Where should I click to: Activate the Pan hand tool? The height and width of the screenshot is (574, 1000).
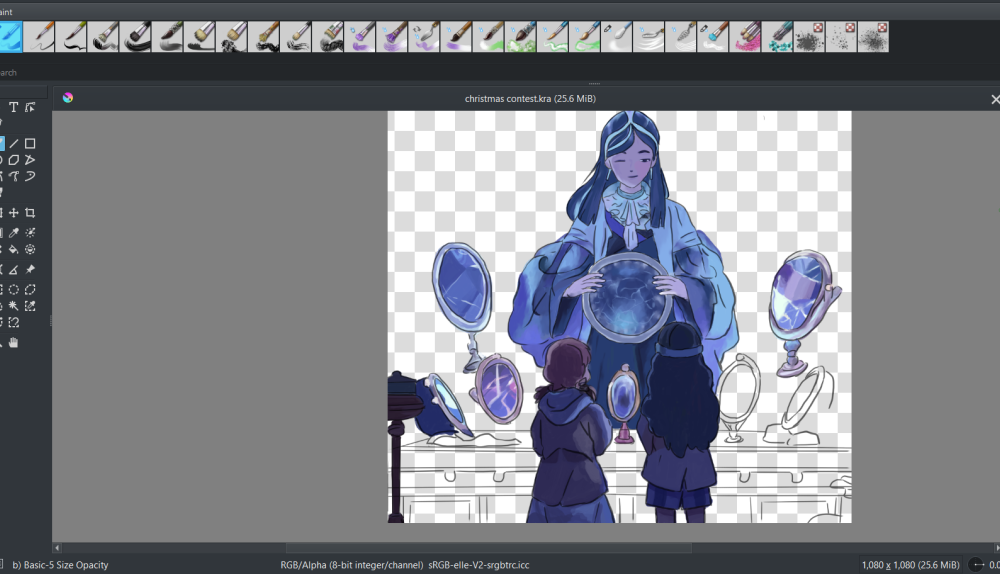[x=13, y=343]
